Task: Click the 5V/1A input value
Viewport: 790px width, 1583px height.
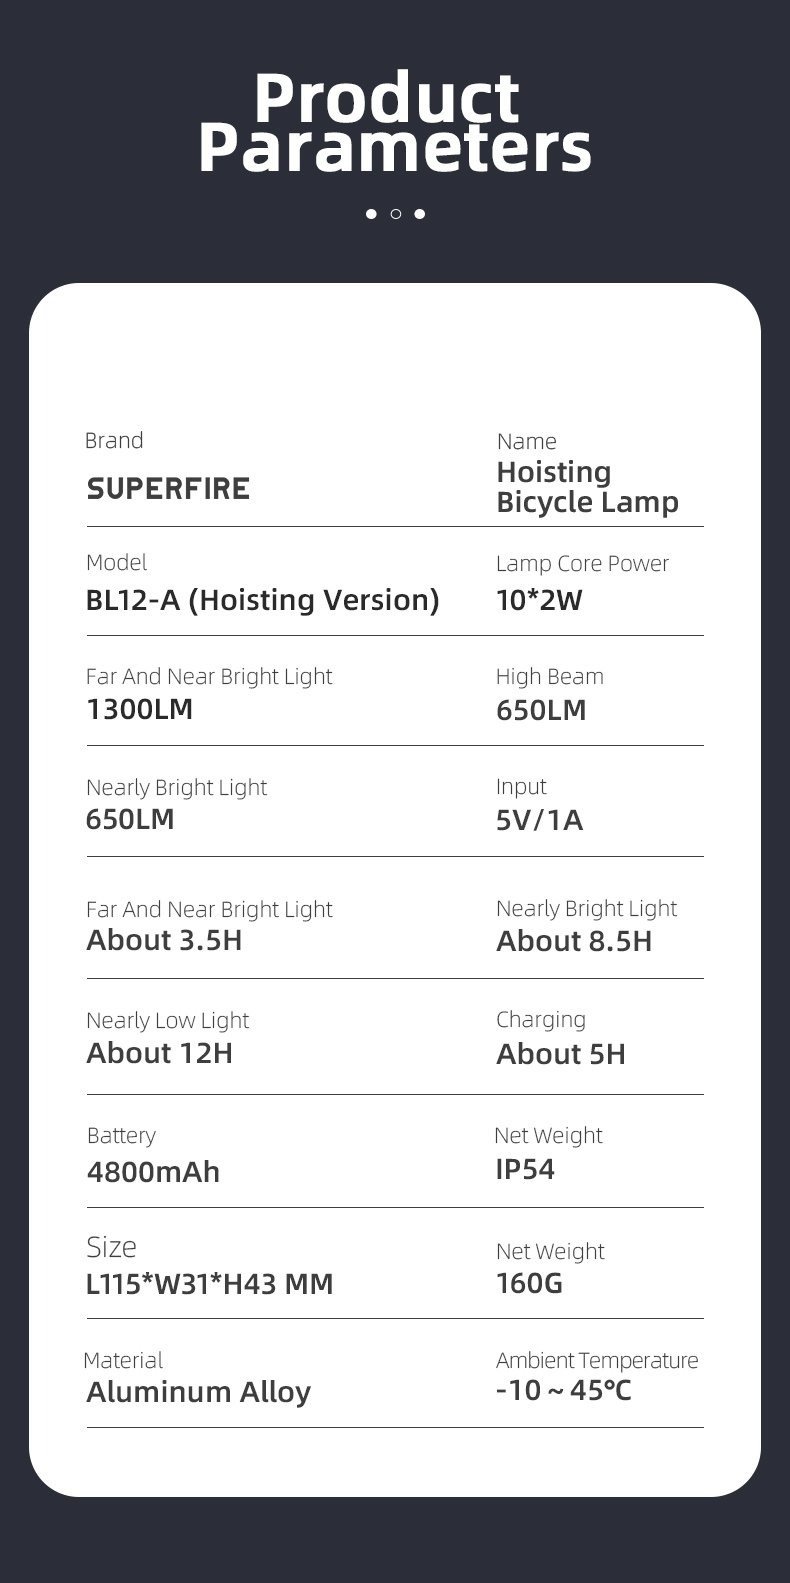Action: (x=539, y=821)
